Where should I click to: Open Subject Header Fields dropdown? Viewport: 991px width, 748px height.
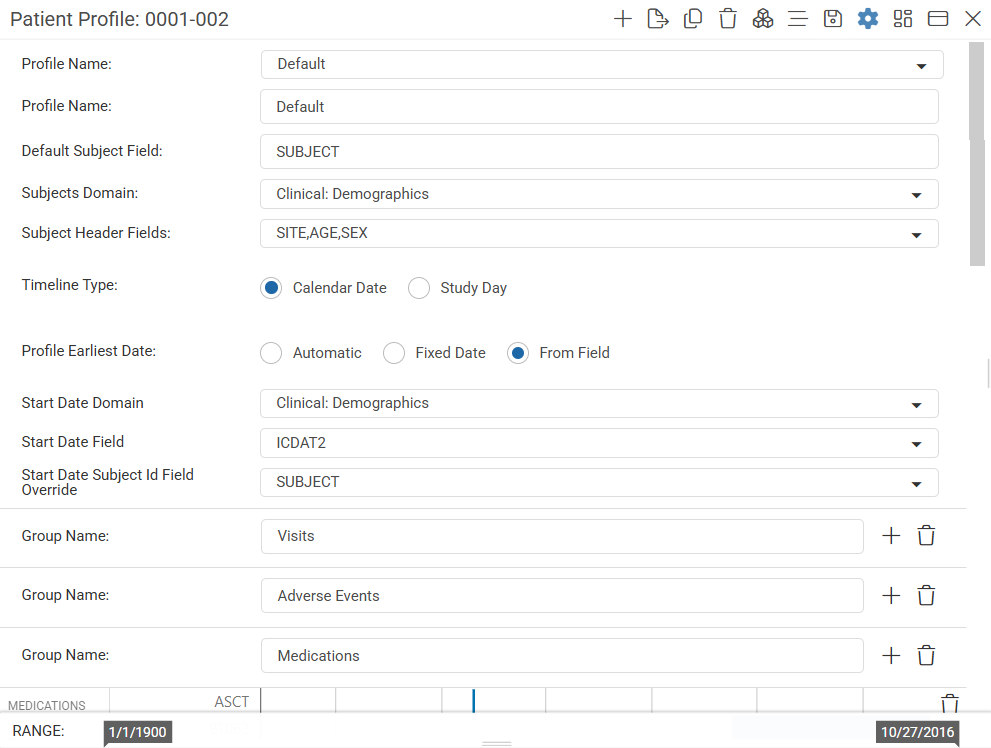pos(599,233)
